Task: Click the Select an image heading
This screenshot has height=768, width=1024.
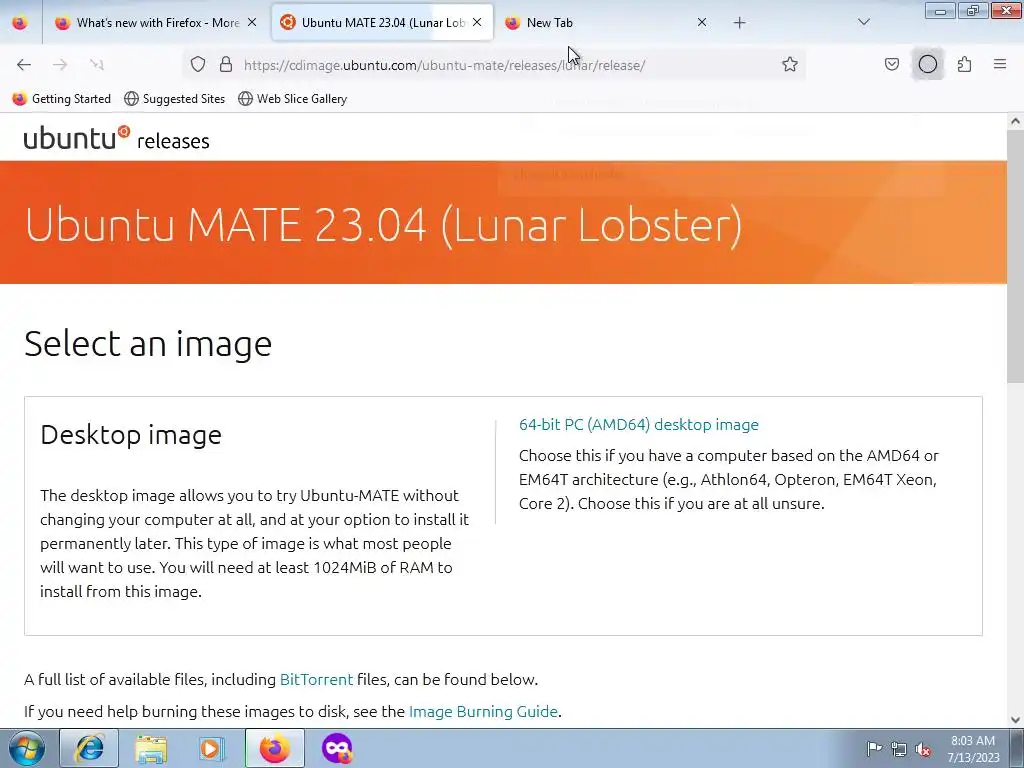Action: coord(148,343)
